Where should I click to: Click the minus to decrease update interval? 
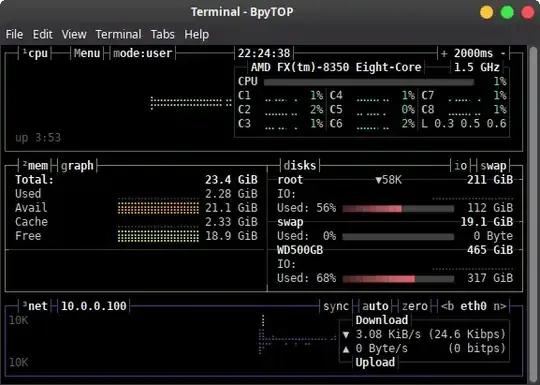click(x=503, y=53)
